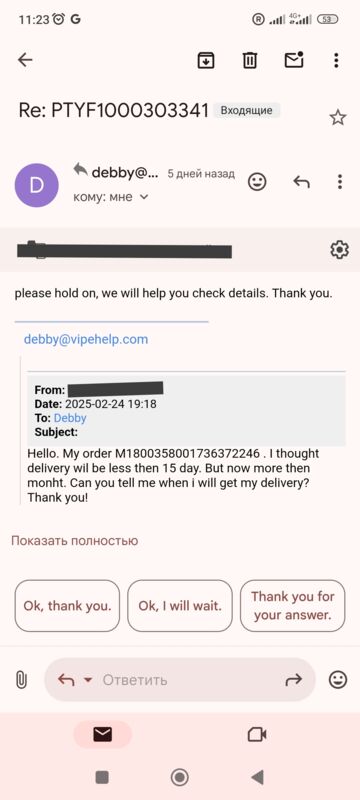The width and height of the screenshot is (360, 800).
Task: Select the Mail tab at the bottom
Action: click(102, 734)
